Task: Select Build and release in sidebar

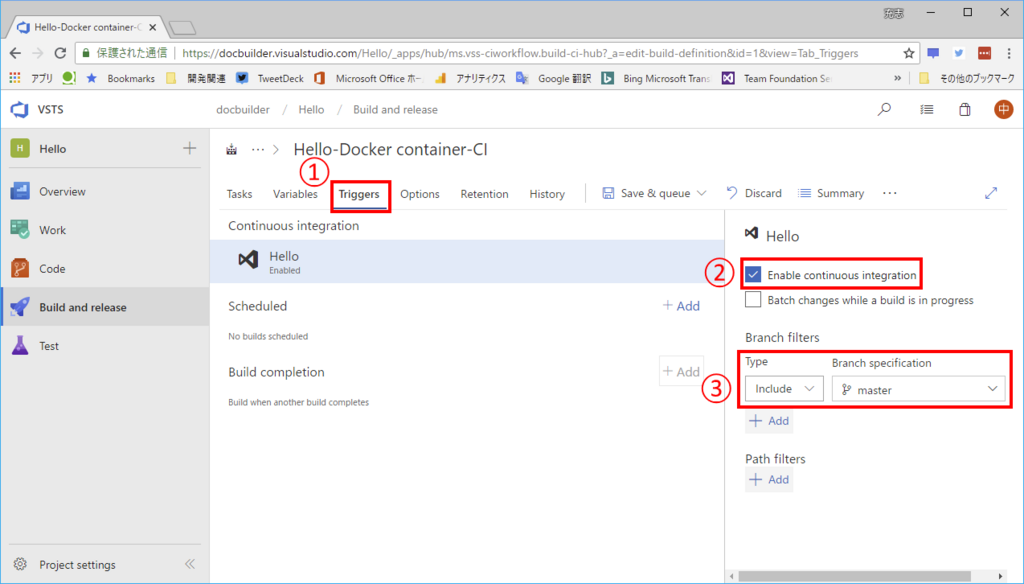Action: [105, 307]
